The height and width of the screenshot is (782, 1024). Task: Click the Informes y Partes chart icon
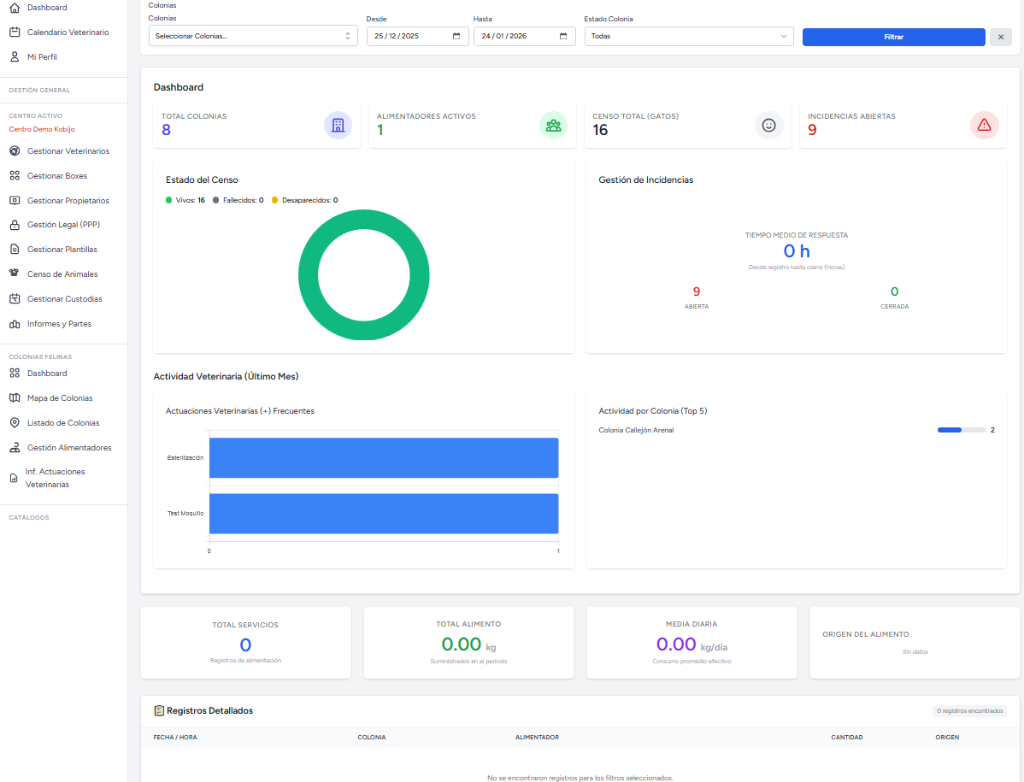coord(14,324)
